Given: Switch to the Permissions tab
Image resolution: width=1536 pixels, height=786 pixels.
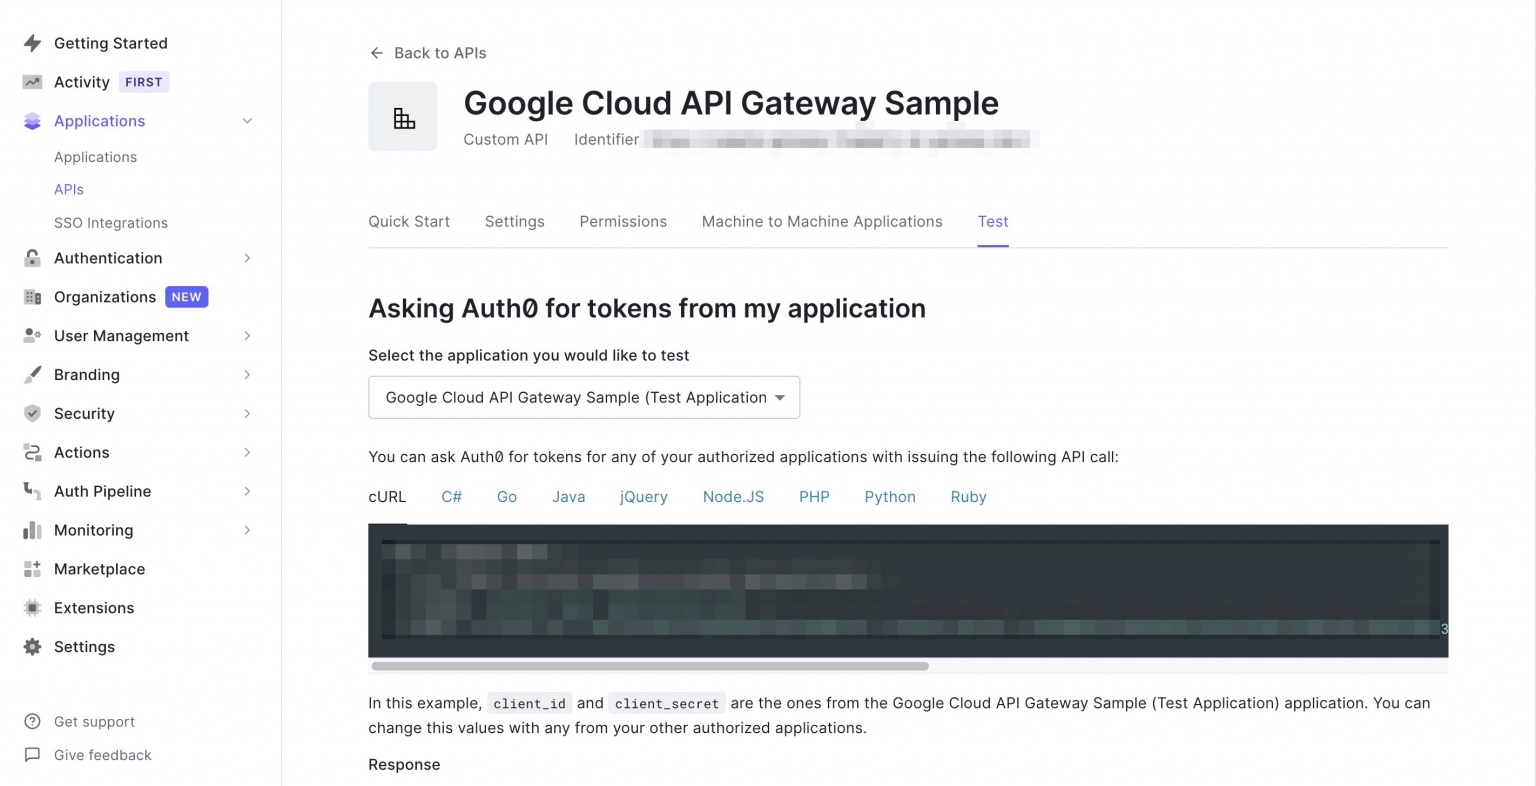Looking at the screenshot, I should [623, 221].
